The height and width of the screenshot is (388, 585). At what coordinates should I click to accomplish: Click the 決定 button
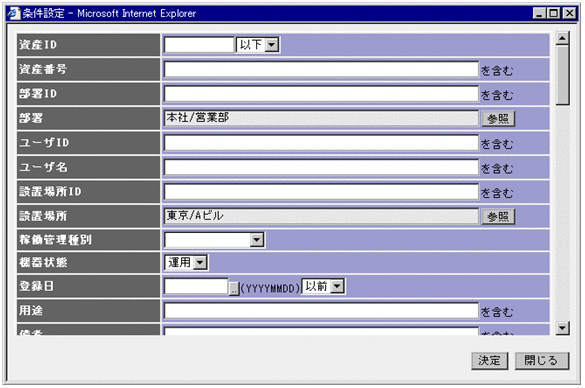point(489,361)
